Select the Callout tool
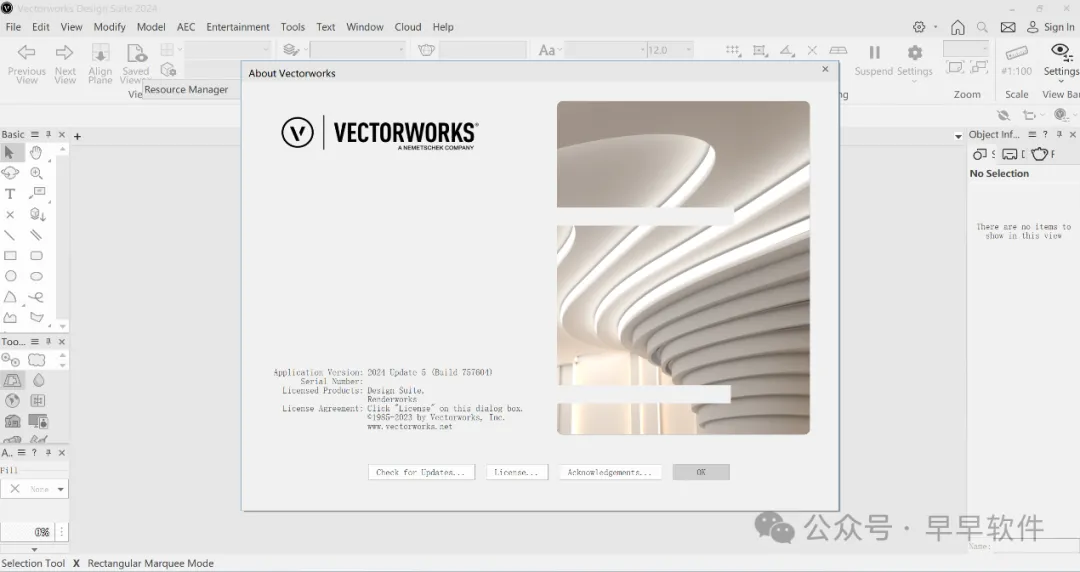 coord(37,194)
